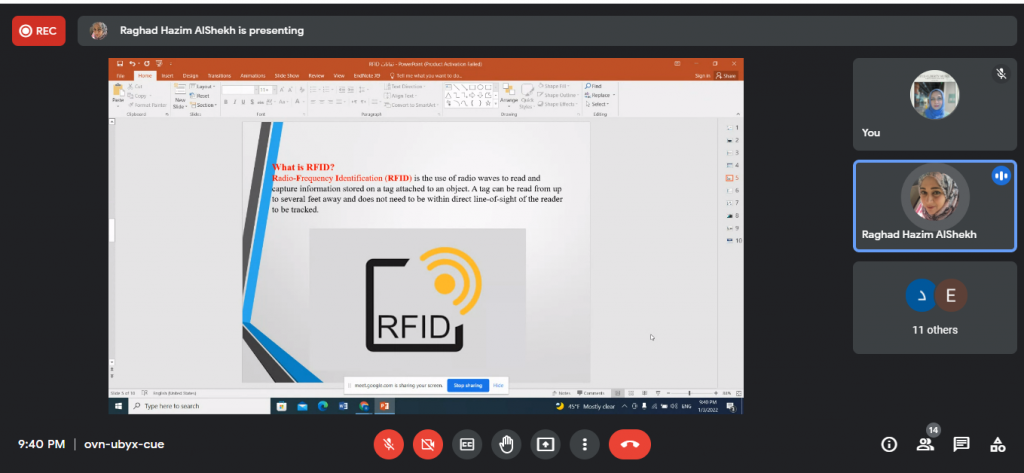This screenshot has height=473, width=1024.
Task: Open more options three-dot menu
Action: click(x=584, y=444)
